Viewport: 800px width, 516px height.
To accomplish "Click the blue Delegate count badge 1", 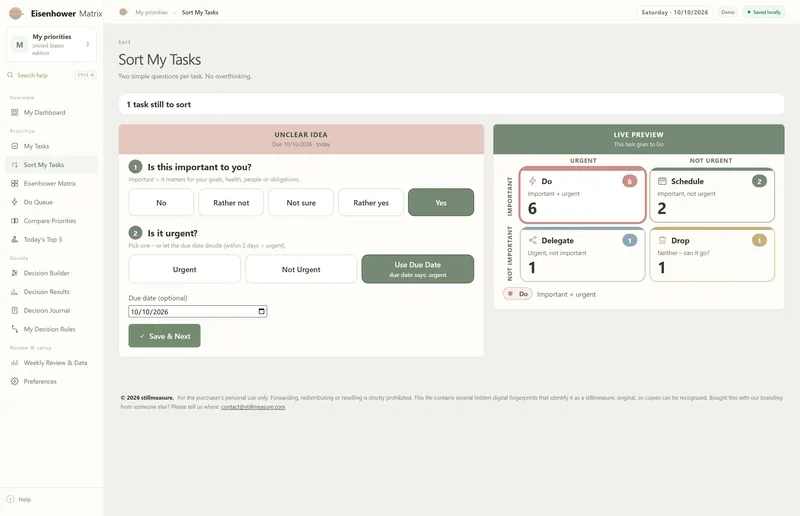I will click(x=630, y=240).
